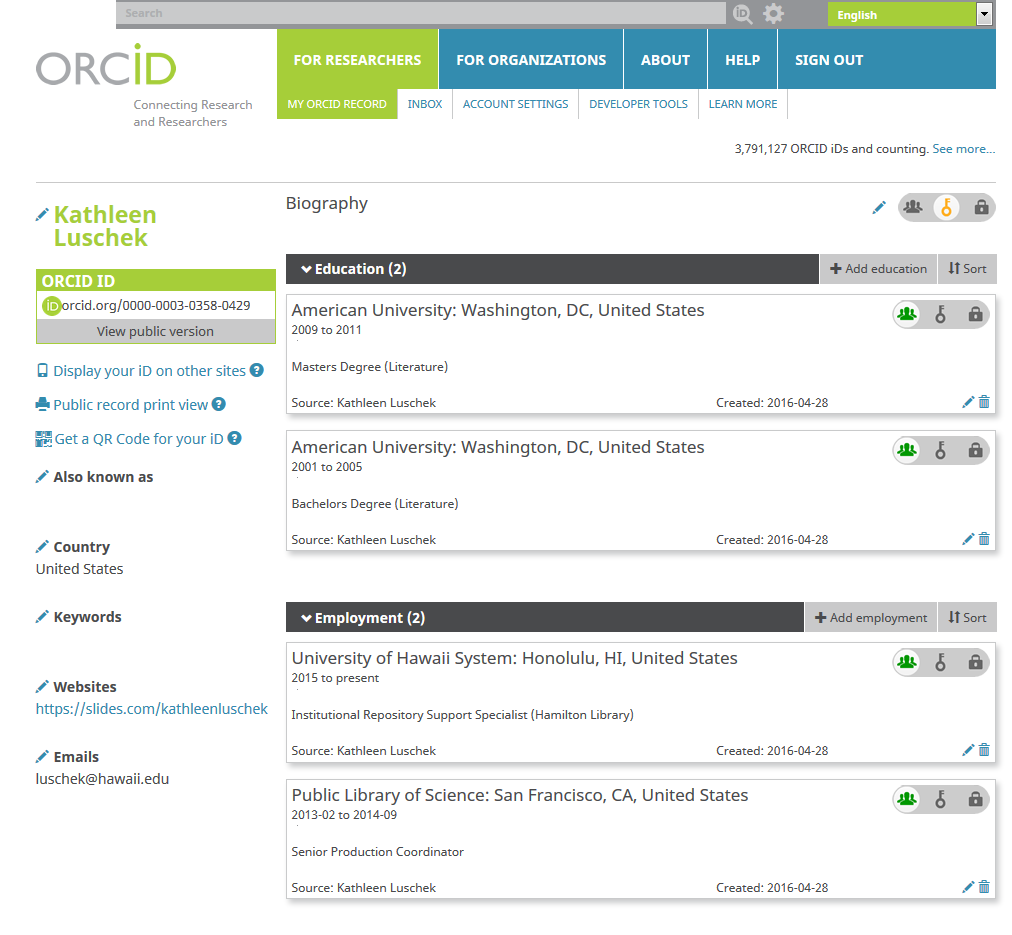
Task: Collapse the Education (2) section
Action: [307, 269]
